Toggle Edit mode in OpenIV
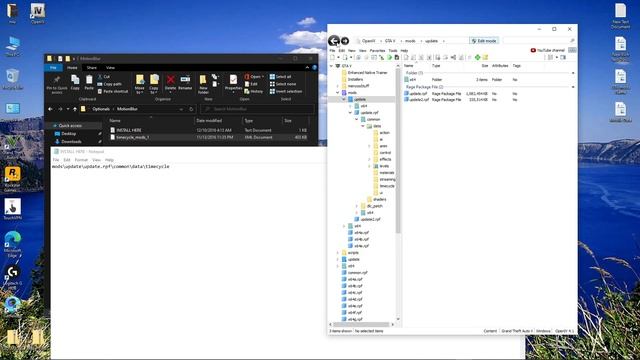 tap(484, 41)
